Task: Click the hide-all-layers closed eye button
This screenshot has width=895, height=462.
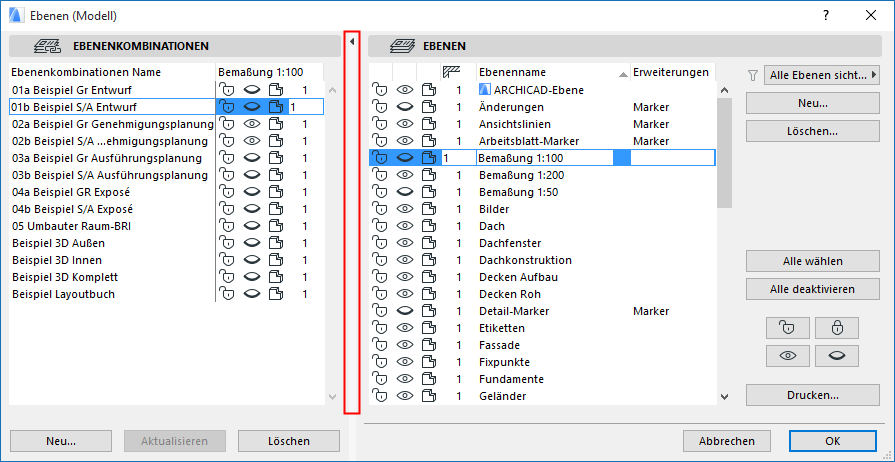Action: click(x=836, y=355)
